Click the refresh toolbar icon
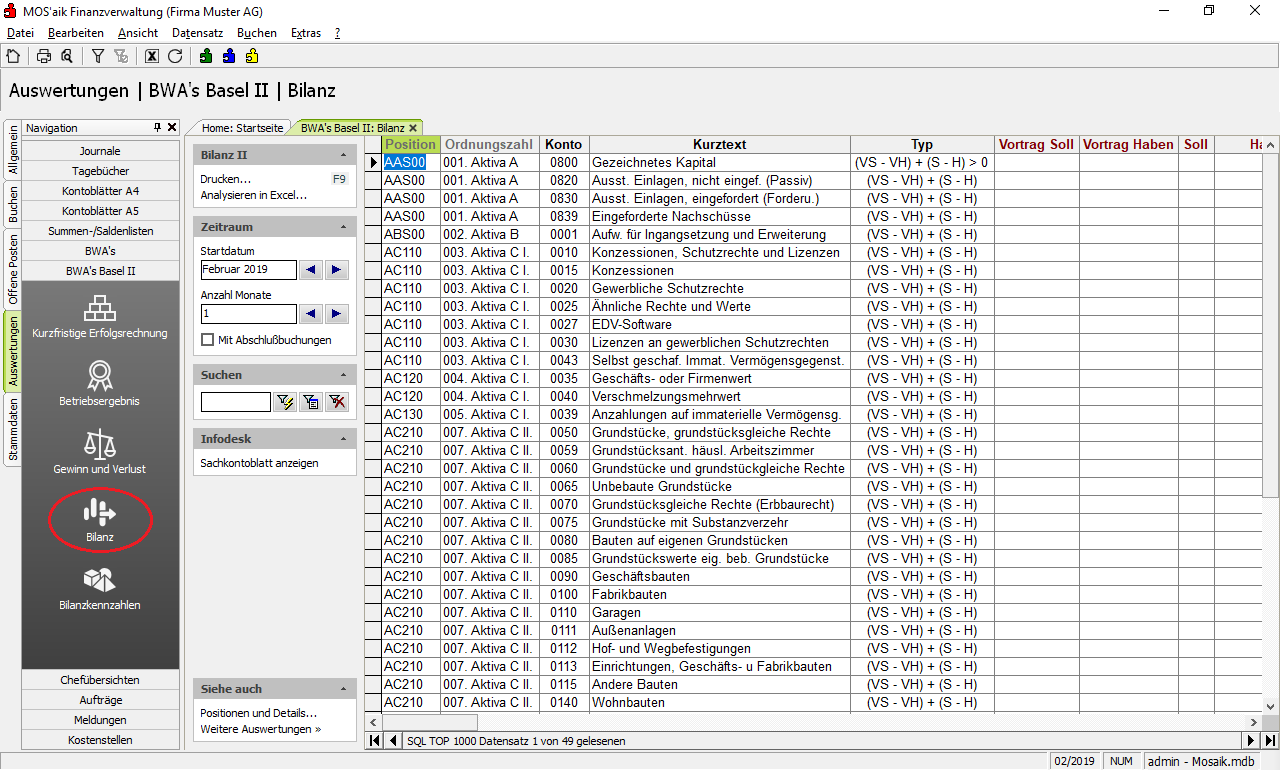Screen dimensions: 1280x770 (x=175, y=56)
